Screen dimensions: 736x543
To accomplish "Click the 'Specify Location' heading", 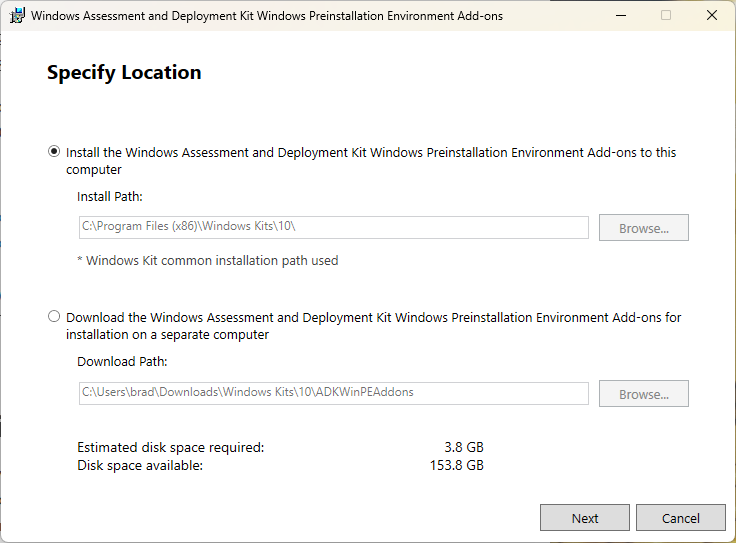I will [124, 73].
